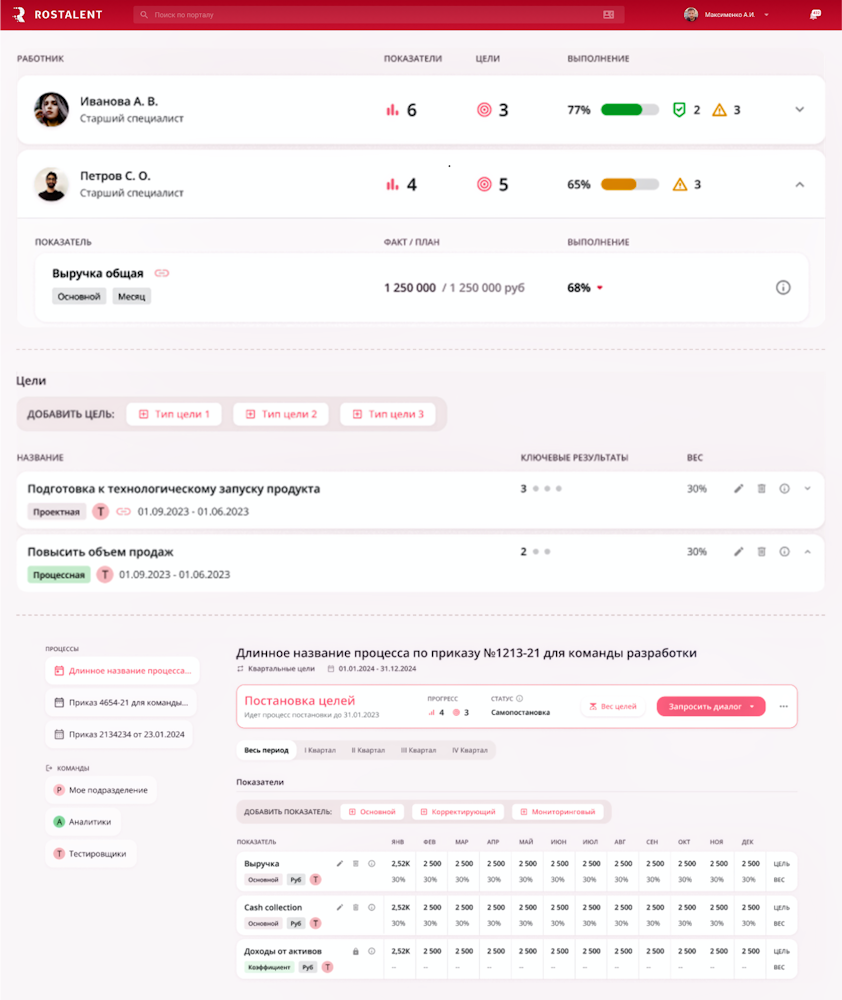Open the Запросить диалог dropdown button

(711, 707)
